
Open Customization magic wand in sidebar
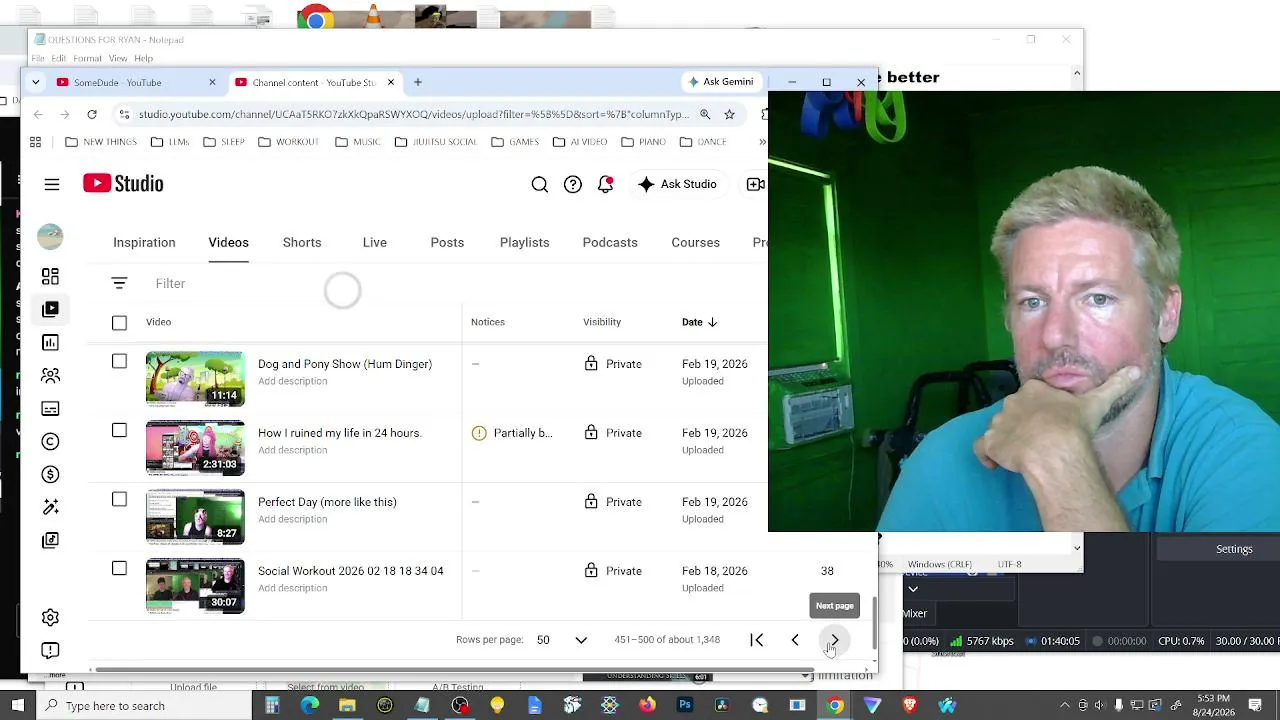50,507
